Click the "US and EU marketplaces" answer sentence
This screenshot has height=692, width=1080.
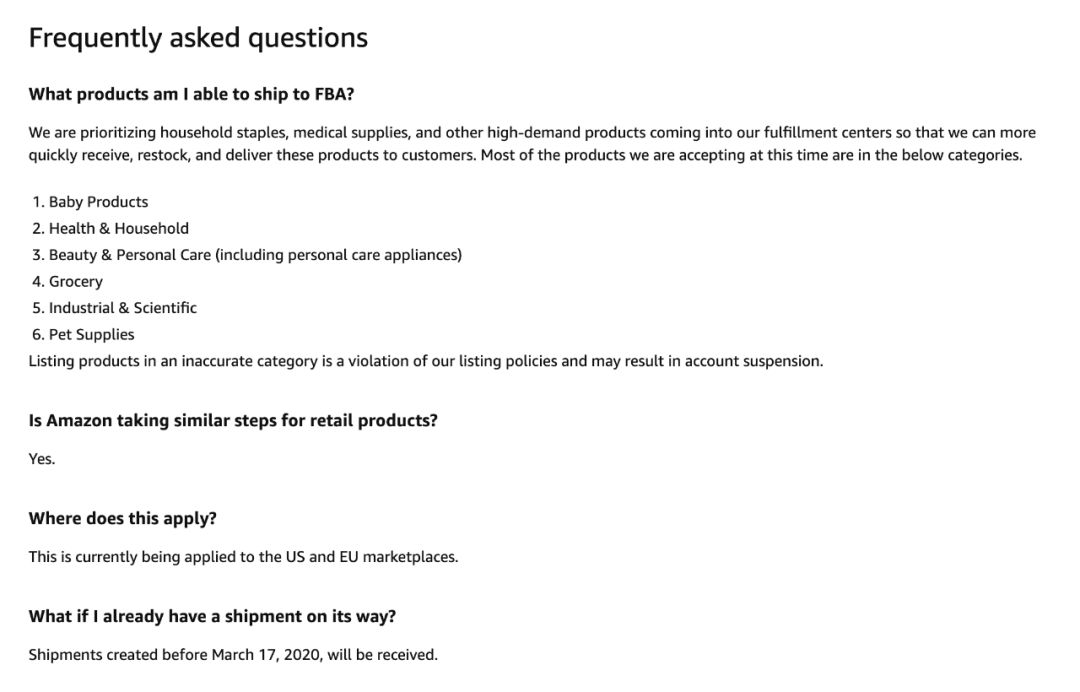tap(358, 557)
